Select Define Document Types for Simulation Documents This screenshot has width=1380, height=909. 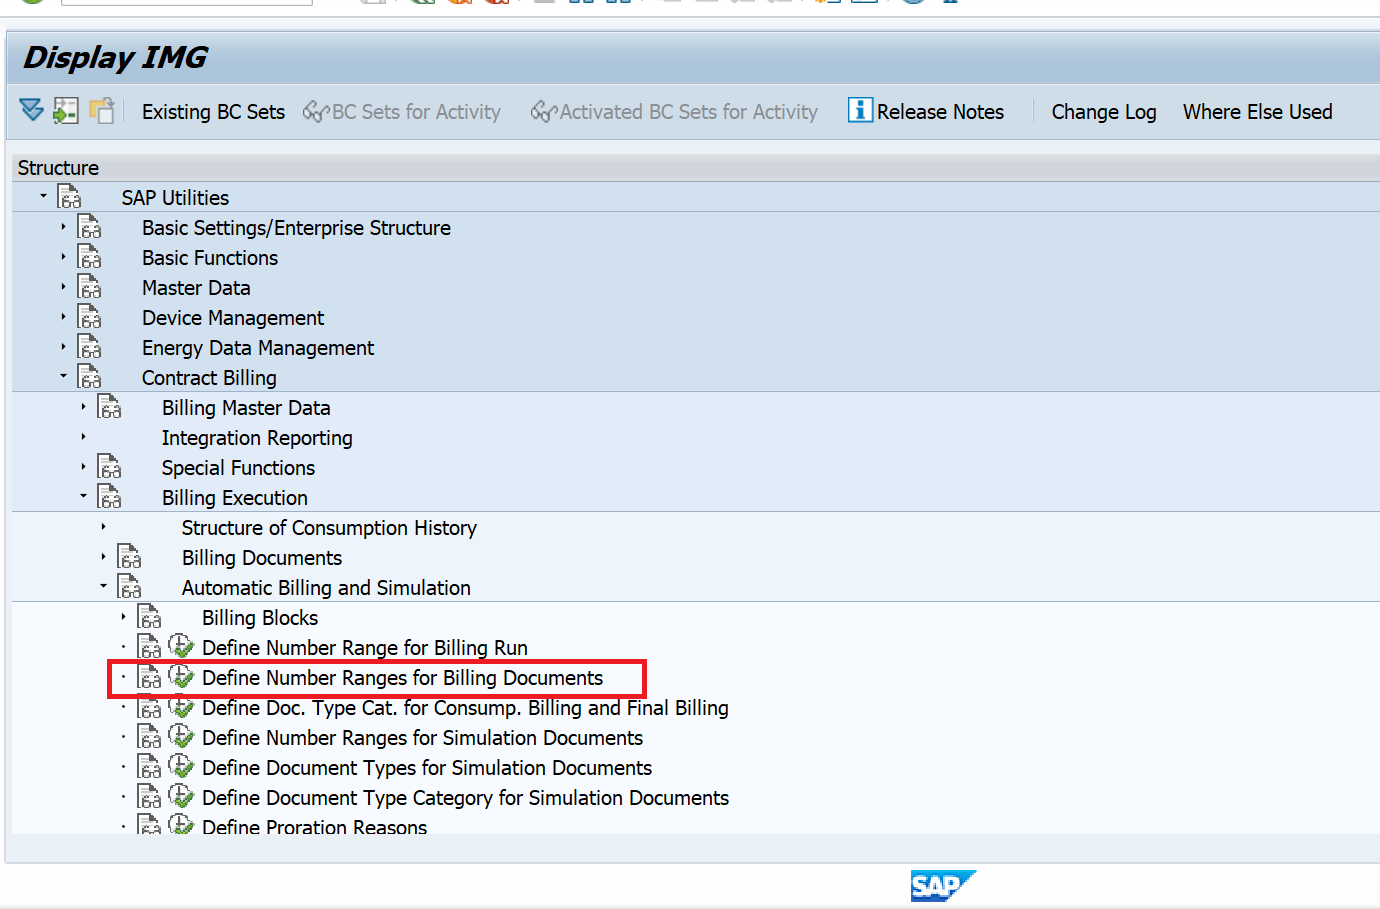(x=427, y=768)
